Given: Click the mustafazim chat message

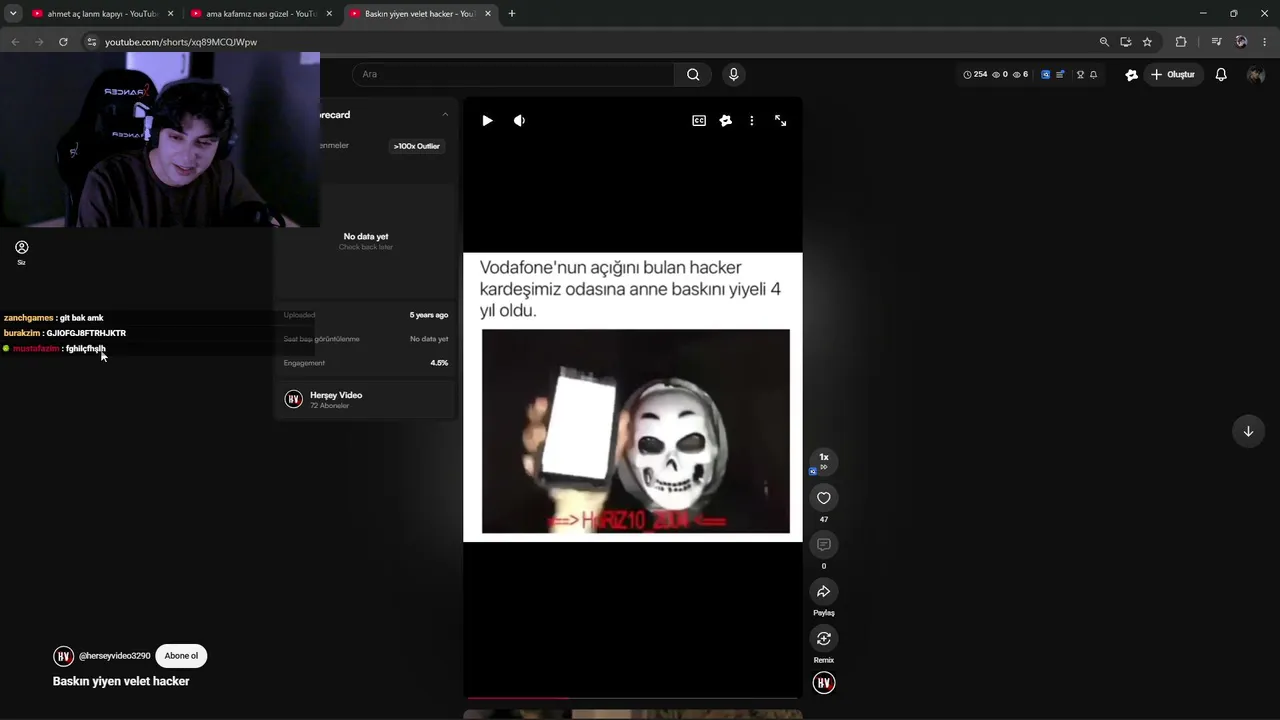Looking at the screenshot, I should 55,349.
